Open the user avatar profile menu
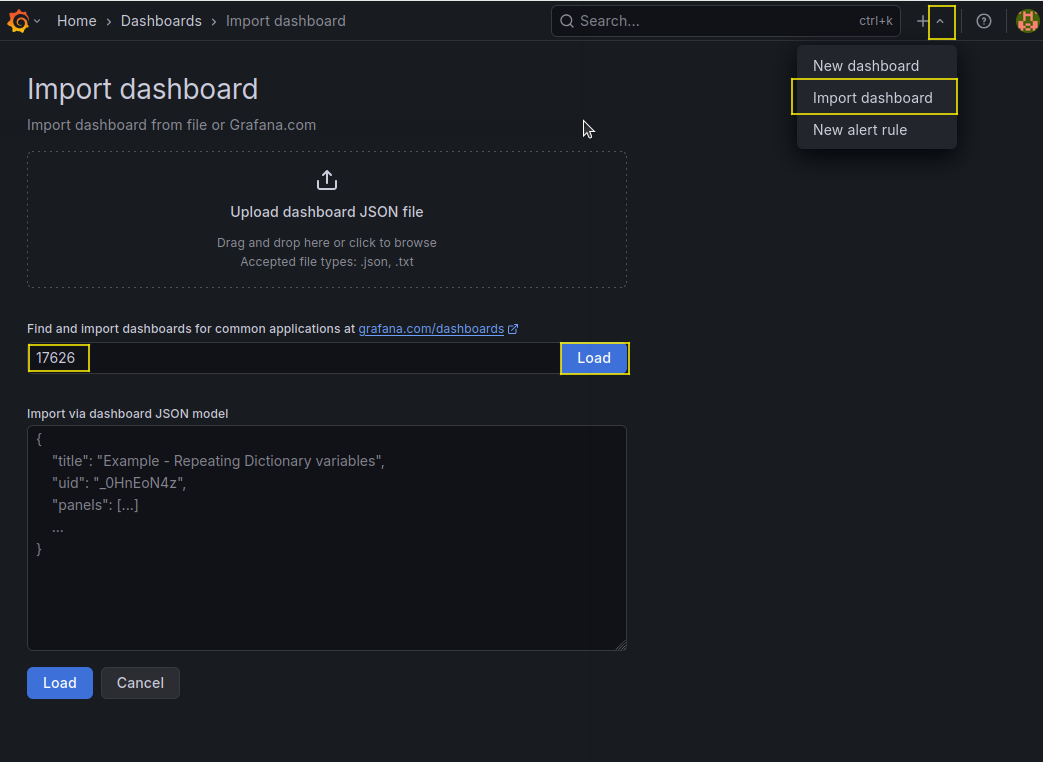 pyautogui.click(x=1027, y=21)
